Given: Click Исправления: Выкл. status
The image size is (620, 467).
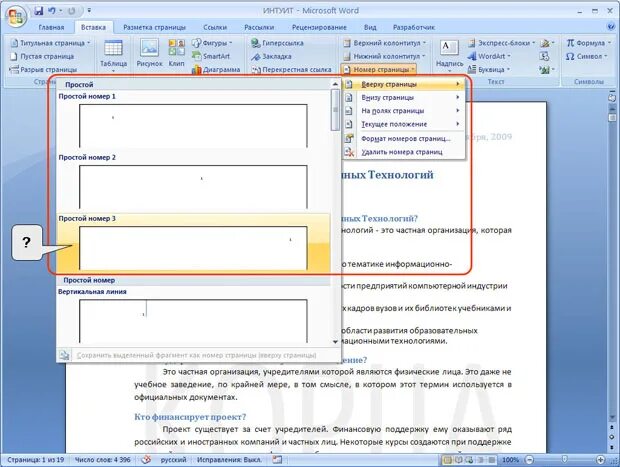Looking at the screenshot, I should click(229, 460).
